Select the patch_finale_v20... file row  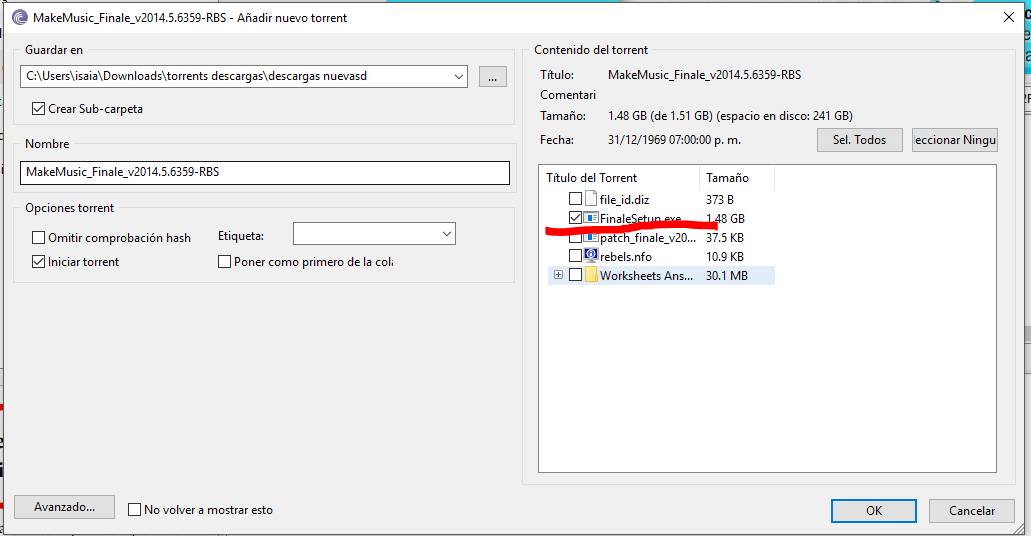[x=661, y=237]
